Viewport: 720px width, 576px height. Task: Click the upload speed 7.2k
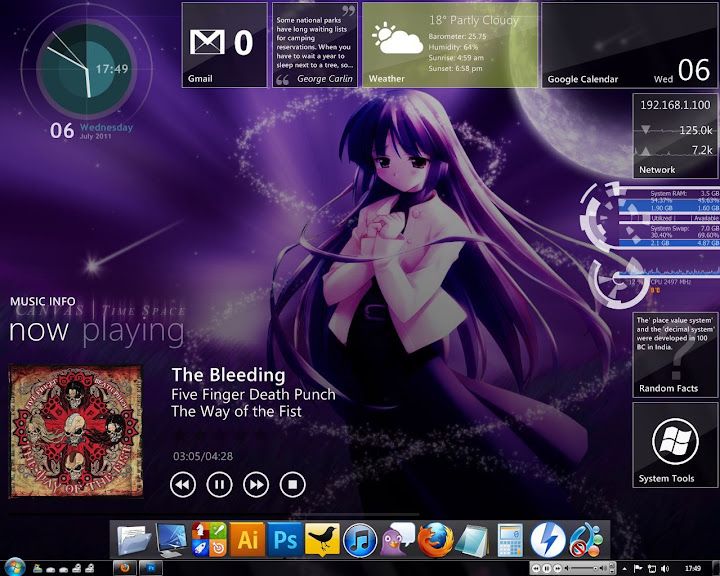[703, 150]
